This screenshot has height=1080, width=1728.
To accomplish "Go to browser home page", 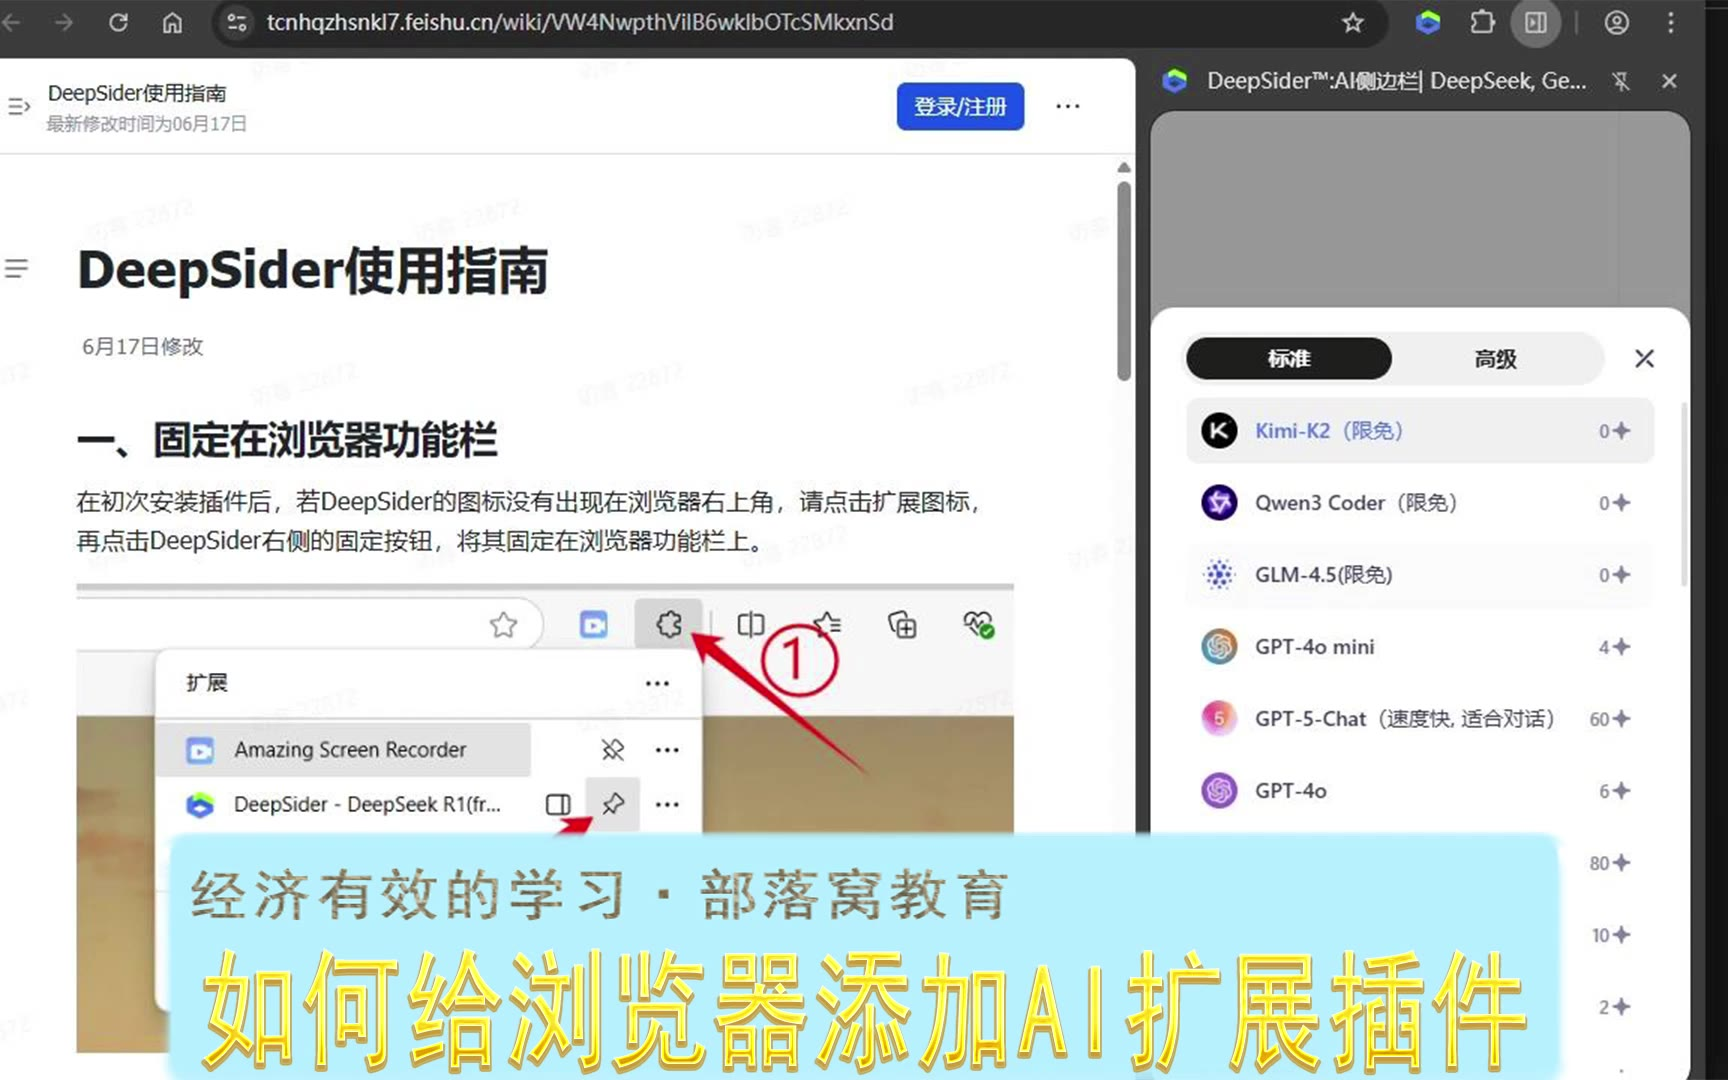I will pos(172,23).
